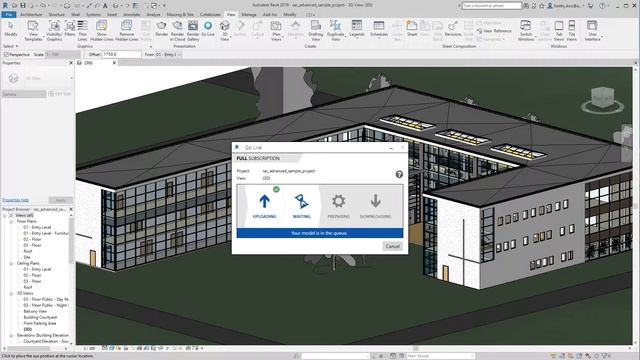Click the queue status bar in Go Live dialog
The image size is (640, 360).
pyautogui.click(x=320, y=233)
